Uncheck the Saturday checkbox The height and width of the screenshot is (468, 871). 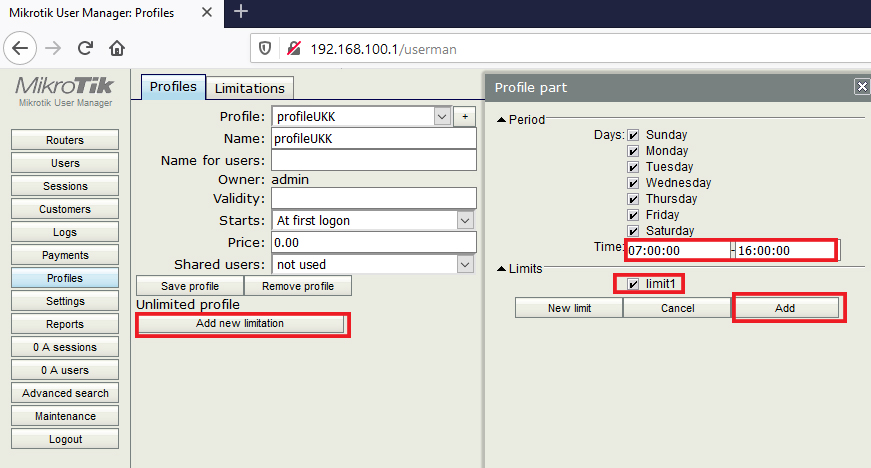[x=633, y=231]
